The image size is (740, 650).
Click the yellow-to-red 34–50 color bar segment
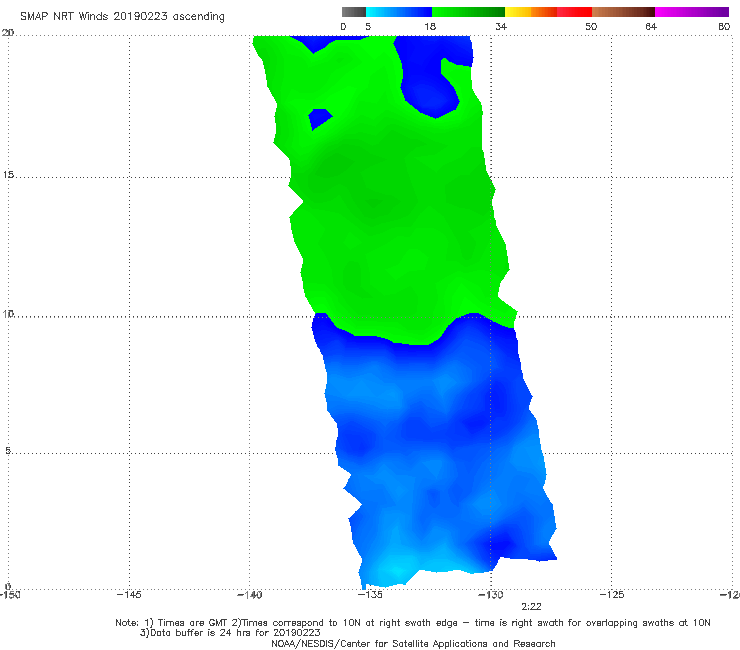[548, 12]
